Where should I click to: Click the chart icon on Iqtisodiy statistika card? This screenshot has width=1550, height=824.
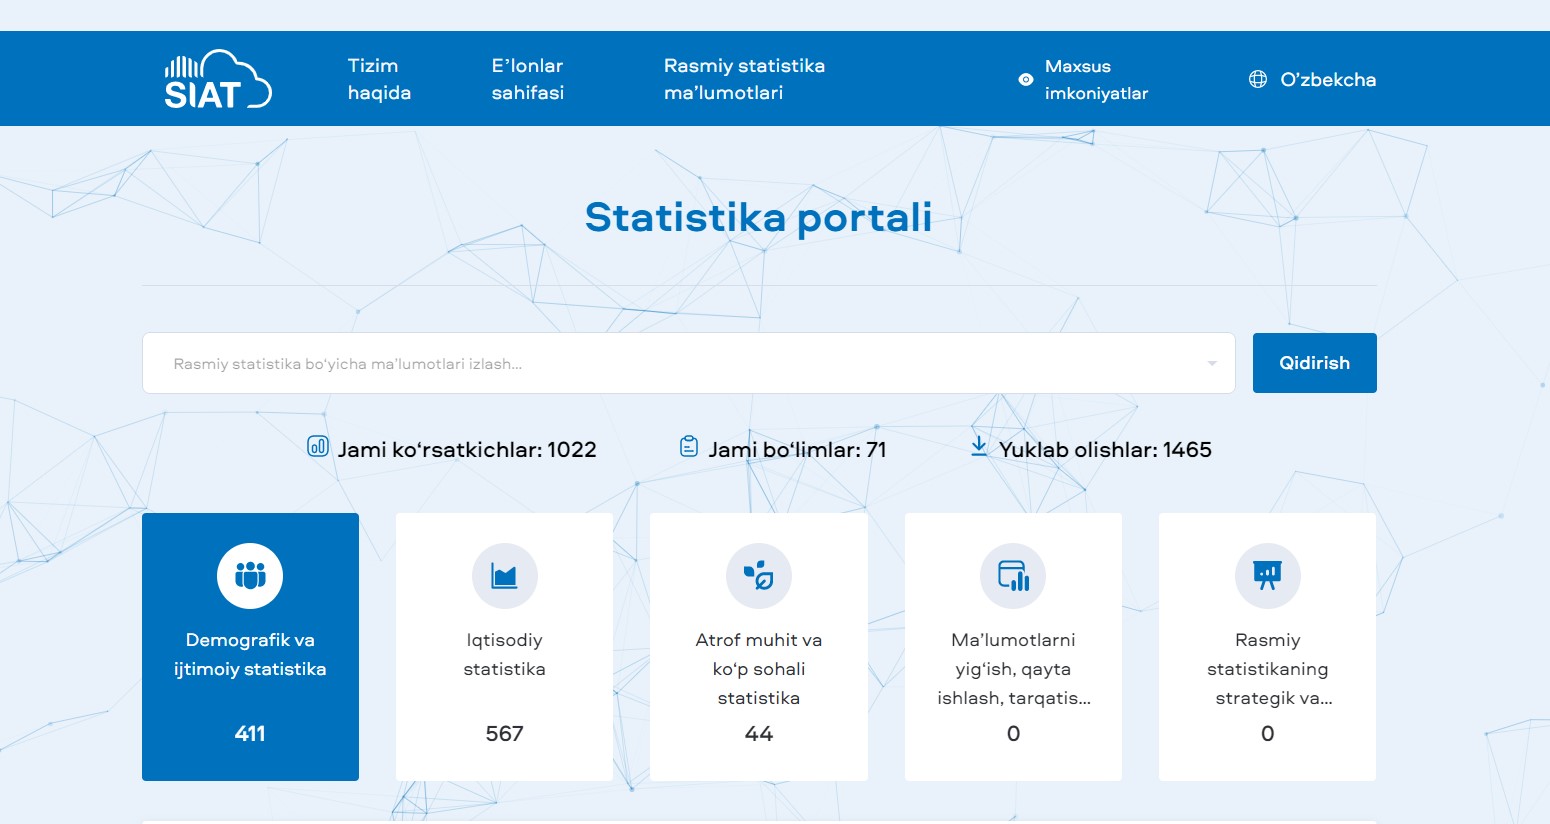coord(504,576)
